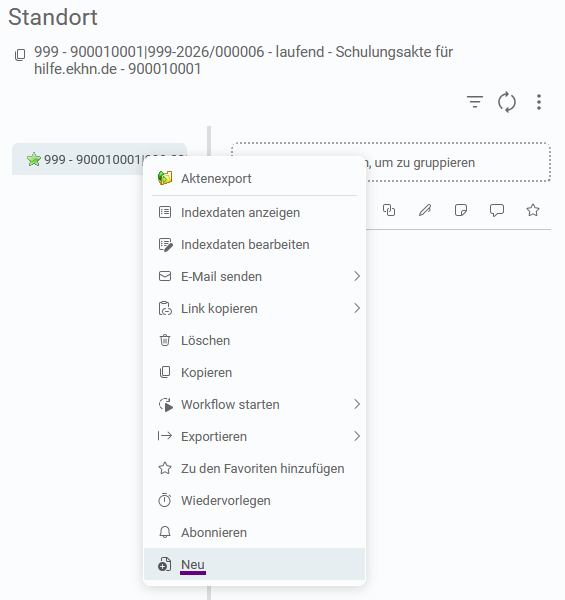The width and height of the screenshot is (565, 600).
Task: Click the pencil edit icon in column header
Action: pos(425,210)
